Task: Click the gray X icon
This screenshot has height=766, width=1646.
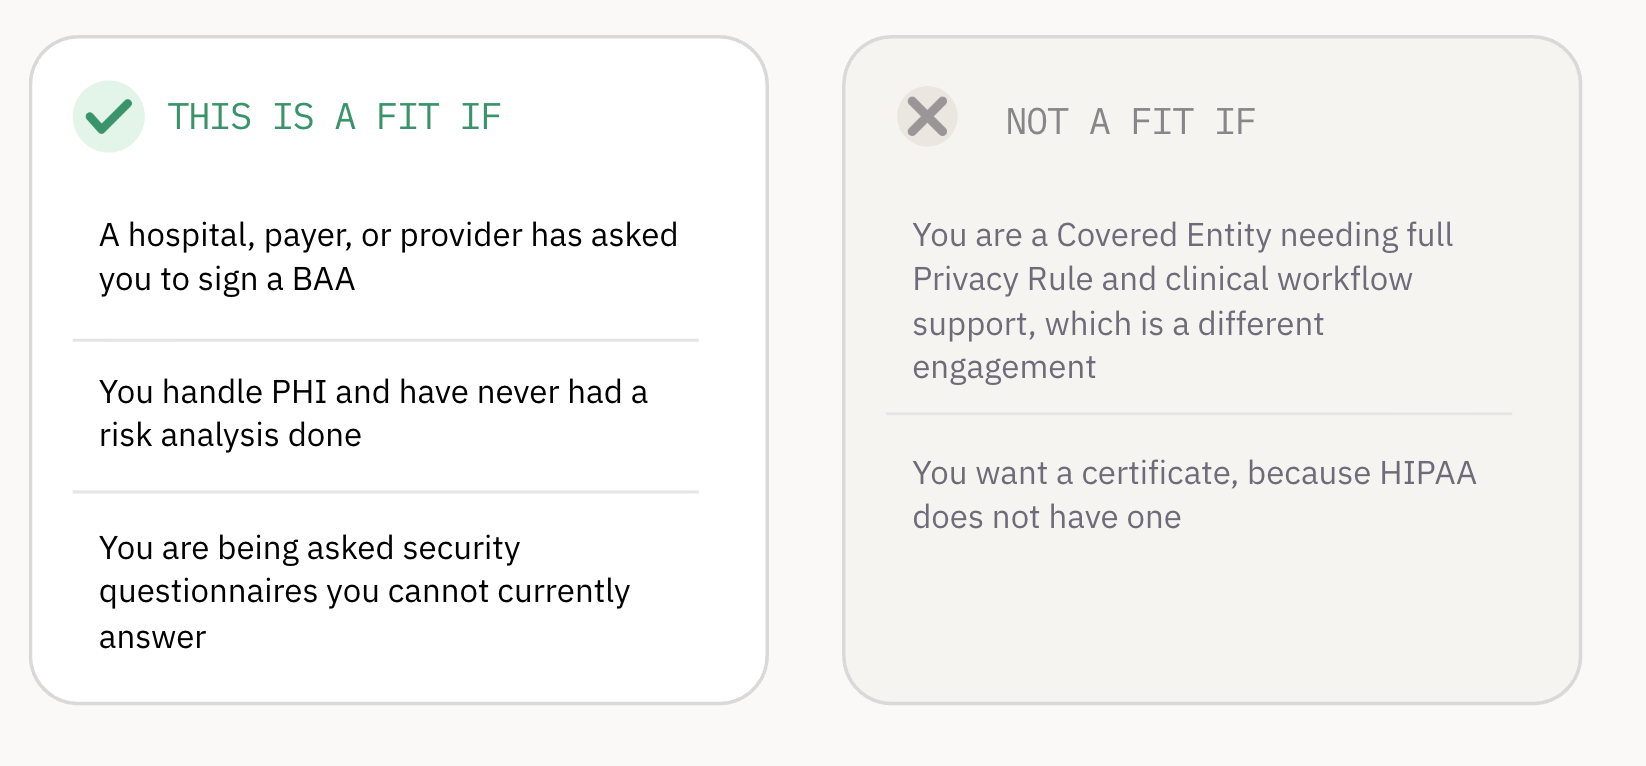Action: click(x=927, y=117)
